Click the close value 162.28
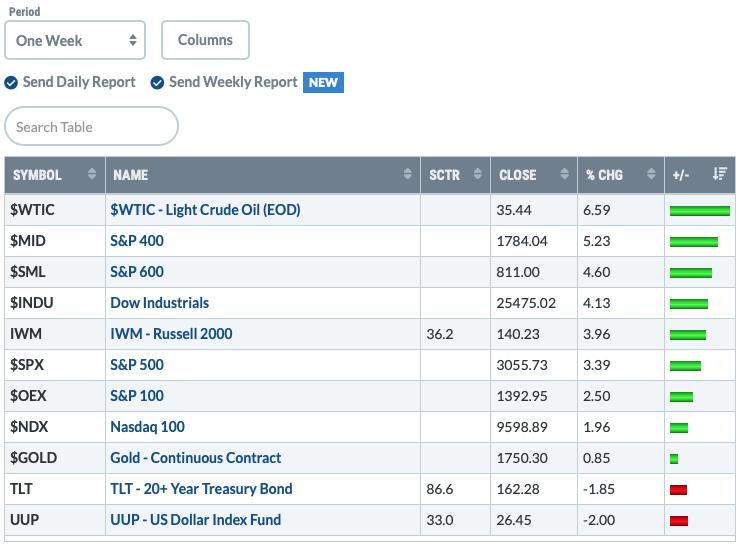Viewport: 742px width, 547px height. [518, 489]
